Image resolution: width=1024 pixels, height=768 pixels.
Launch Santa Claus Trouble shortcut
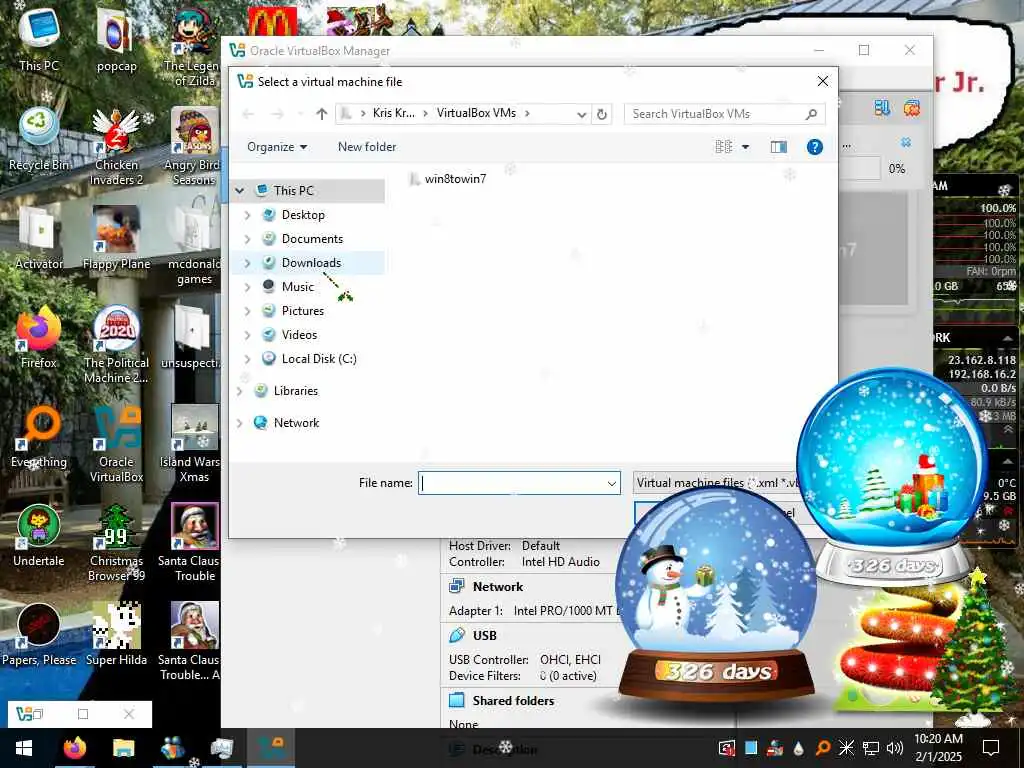tap(193, 543)
